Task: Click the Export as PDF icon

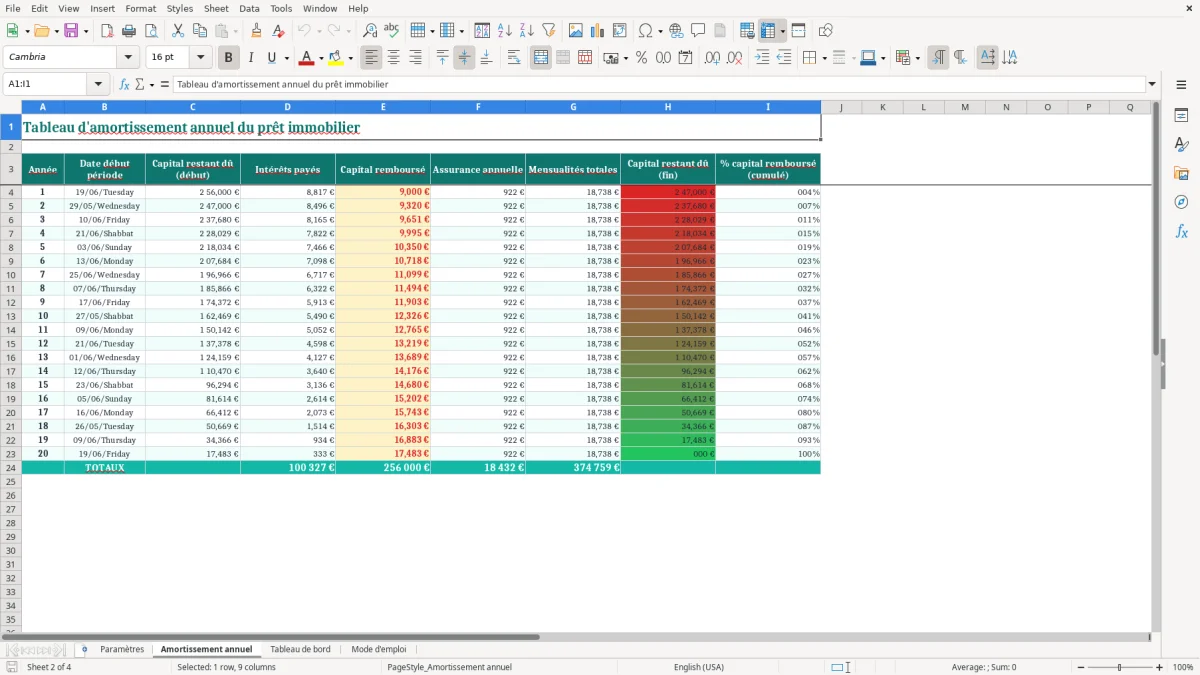Action: click(x=107, y=31)
